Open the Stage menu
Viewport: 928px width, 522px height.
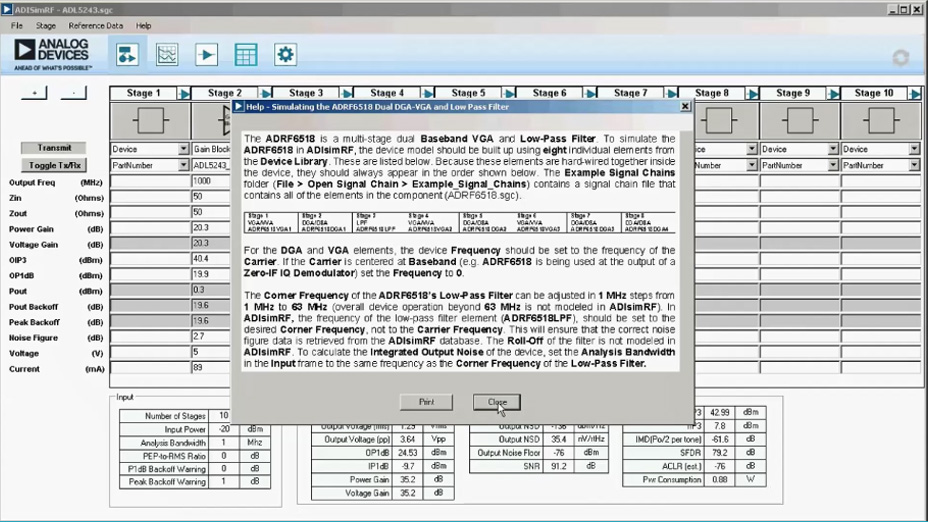point(46,25)
